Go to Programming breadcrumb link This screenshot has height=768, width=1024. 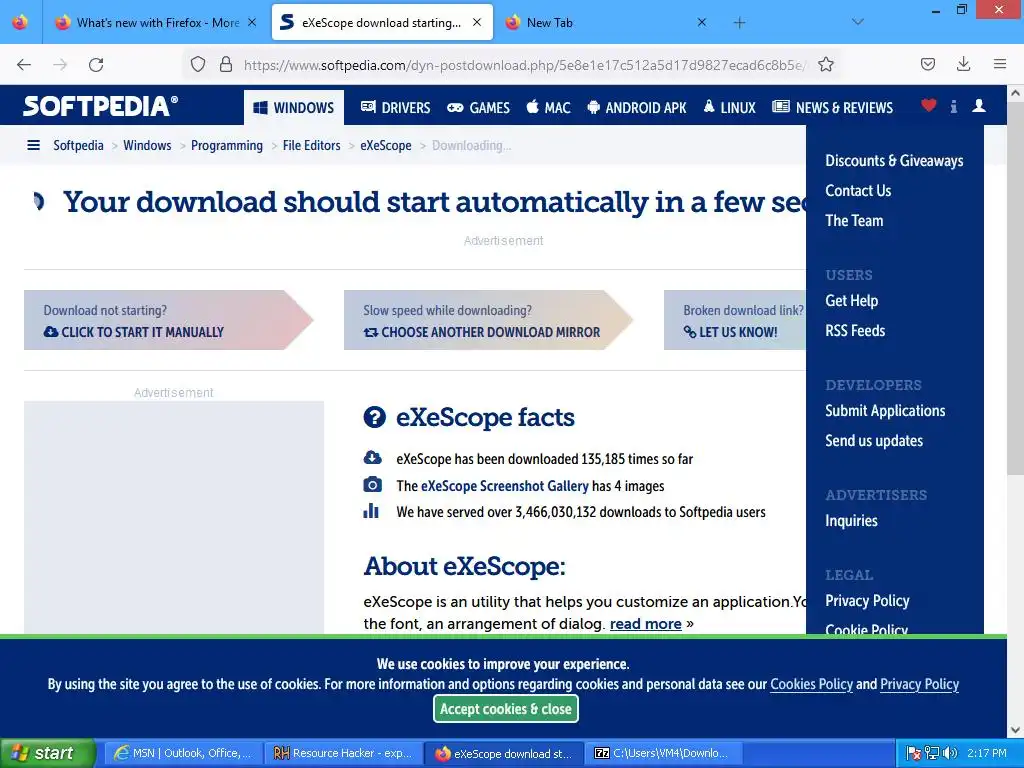tap(227, 145)
